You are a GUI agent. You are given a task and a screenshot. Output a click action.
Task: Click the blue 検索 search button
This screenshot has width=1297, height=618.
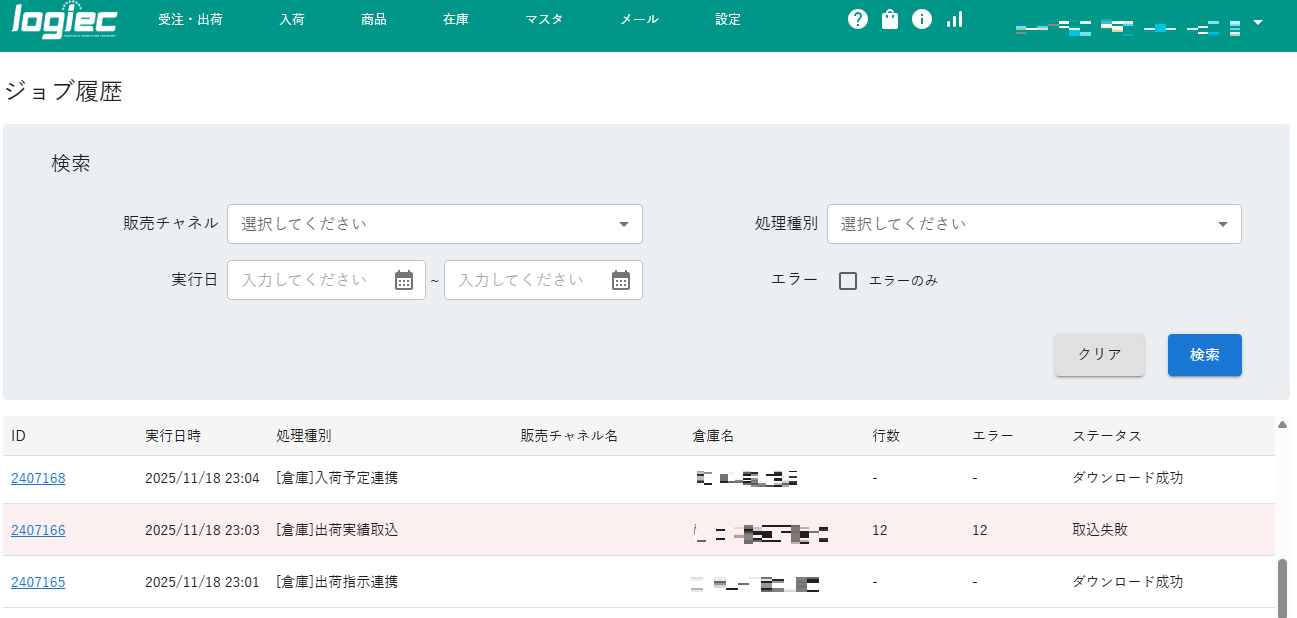coord(1204,355)
